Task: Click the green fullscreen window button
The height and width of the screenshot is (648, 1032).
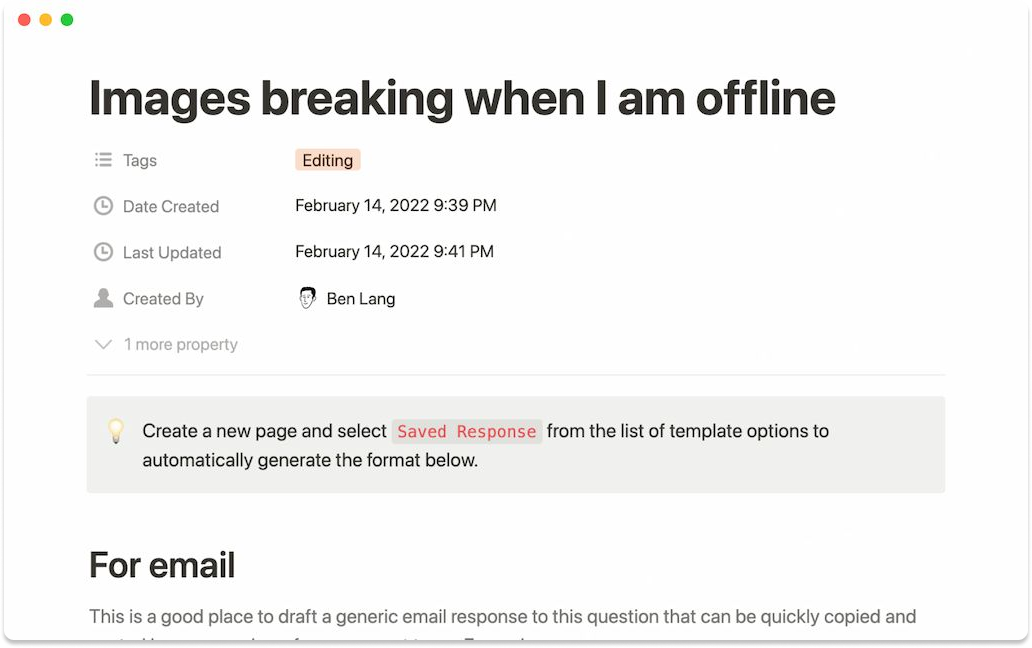Action: click(67, 20)
